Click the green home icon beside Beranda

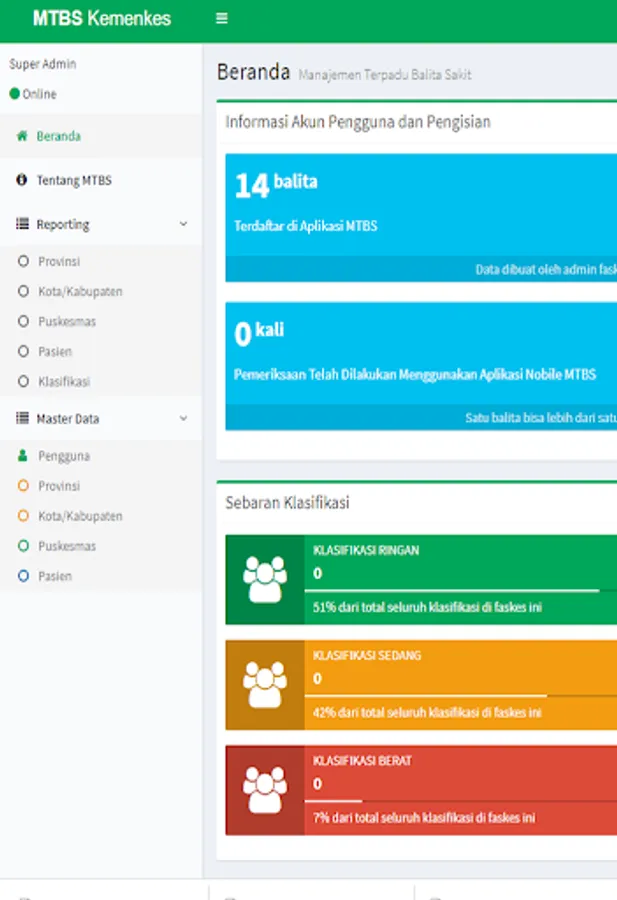click(22, 136)
